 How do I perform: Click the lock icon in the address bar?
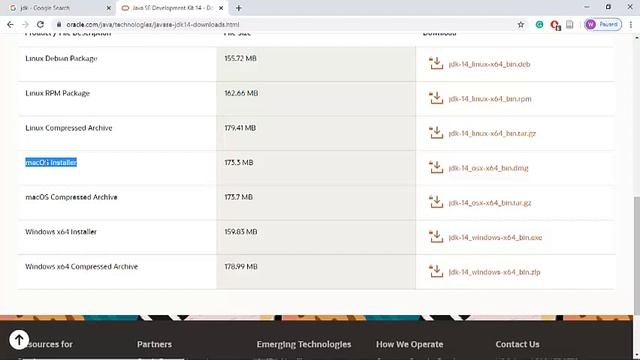coord(59,24)
